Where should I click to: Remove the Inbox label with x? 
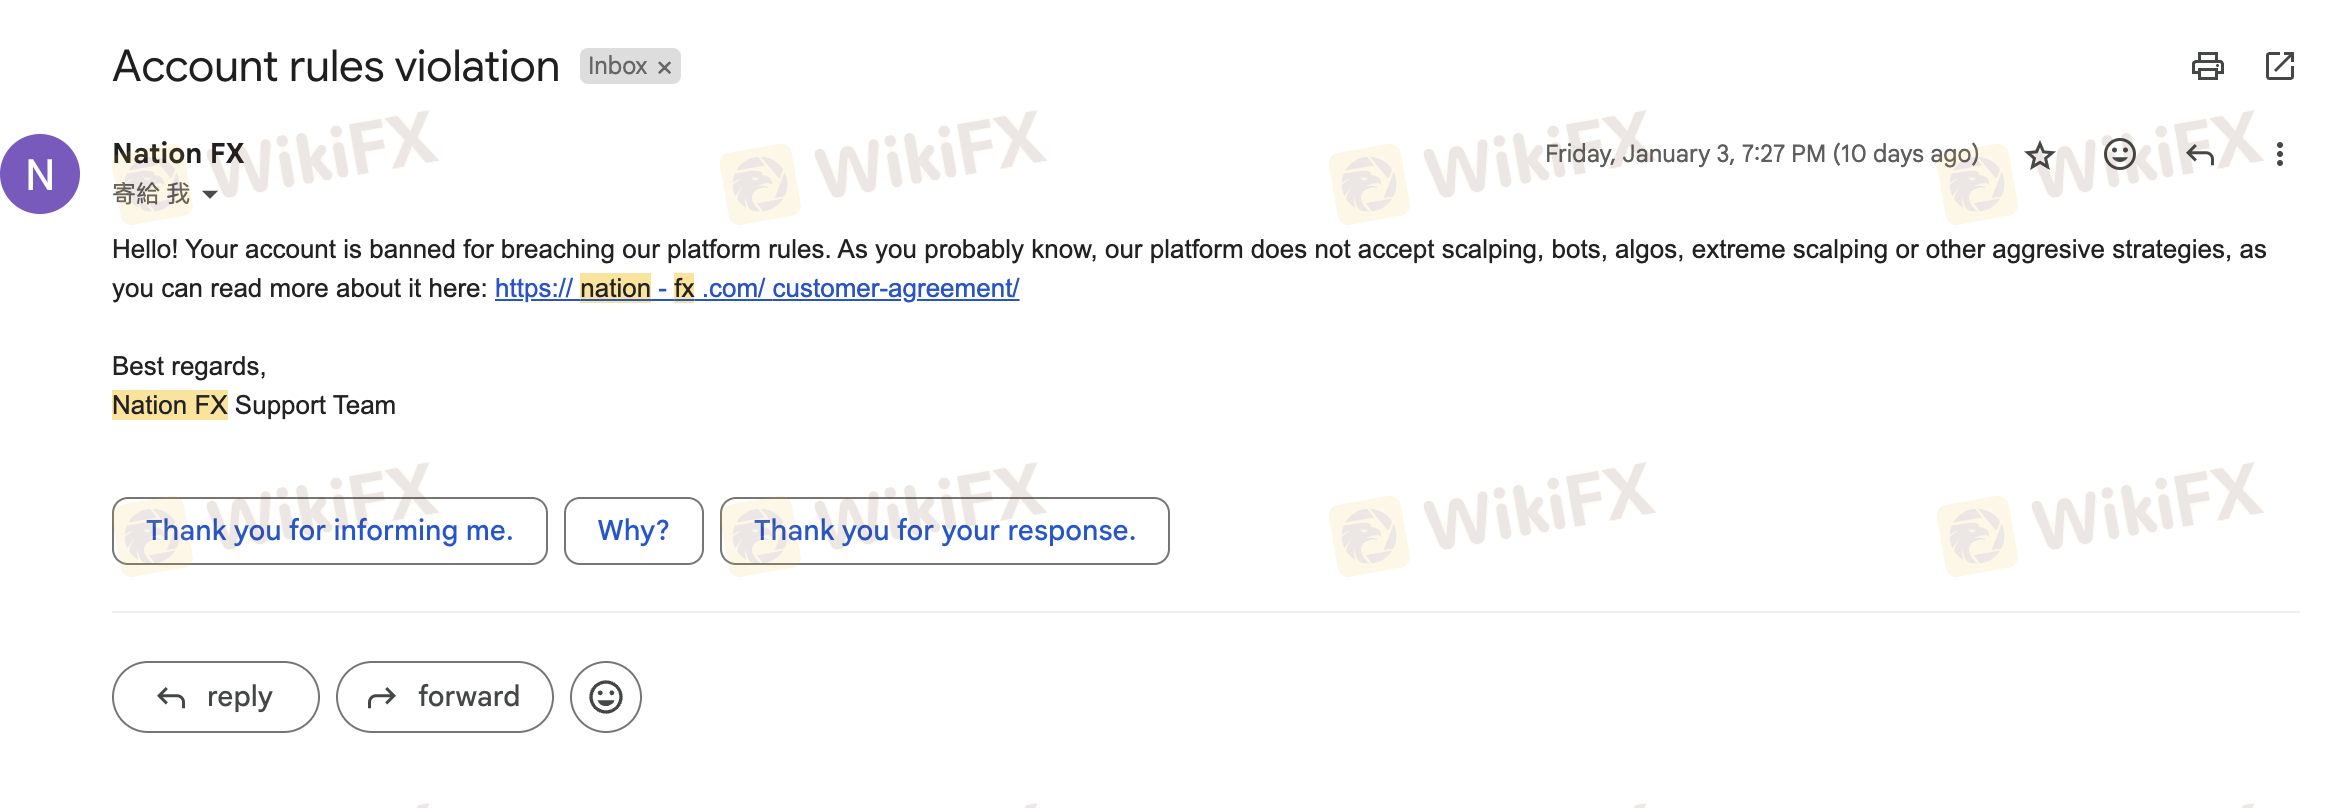pyautogui.click(x=664, y=67)
